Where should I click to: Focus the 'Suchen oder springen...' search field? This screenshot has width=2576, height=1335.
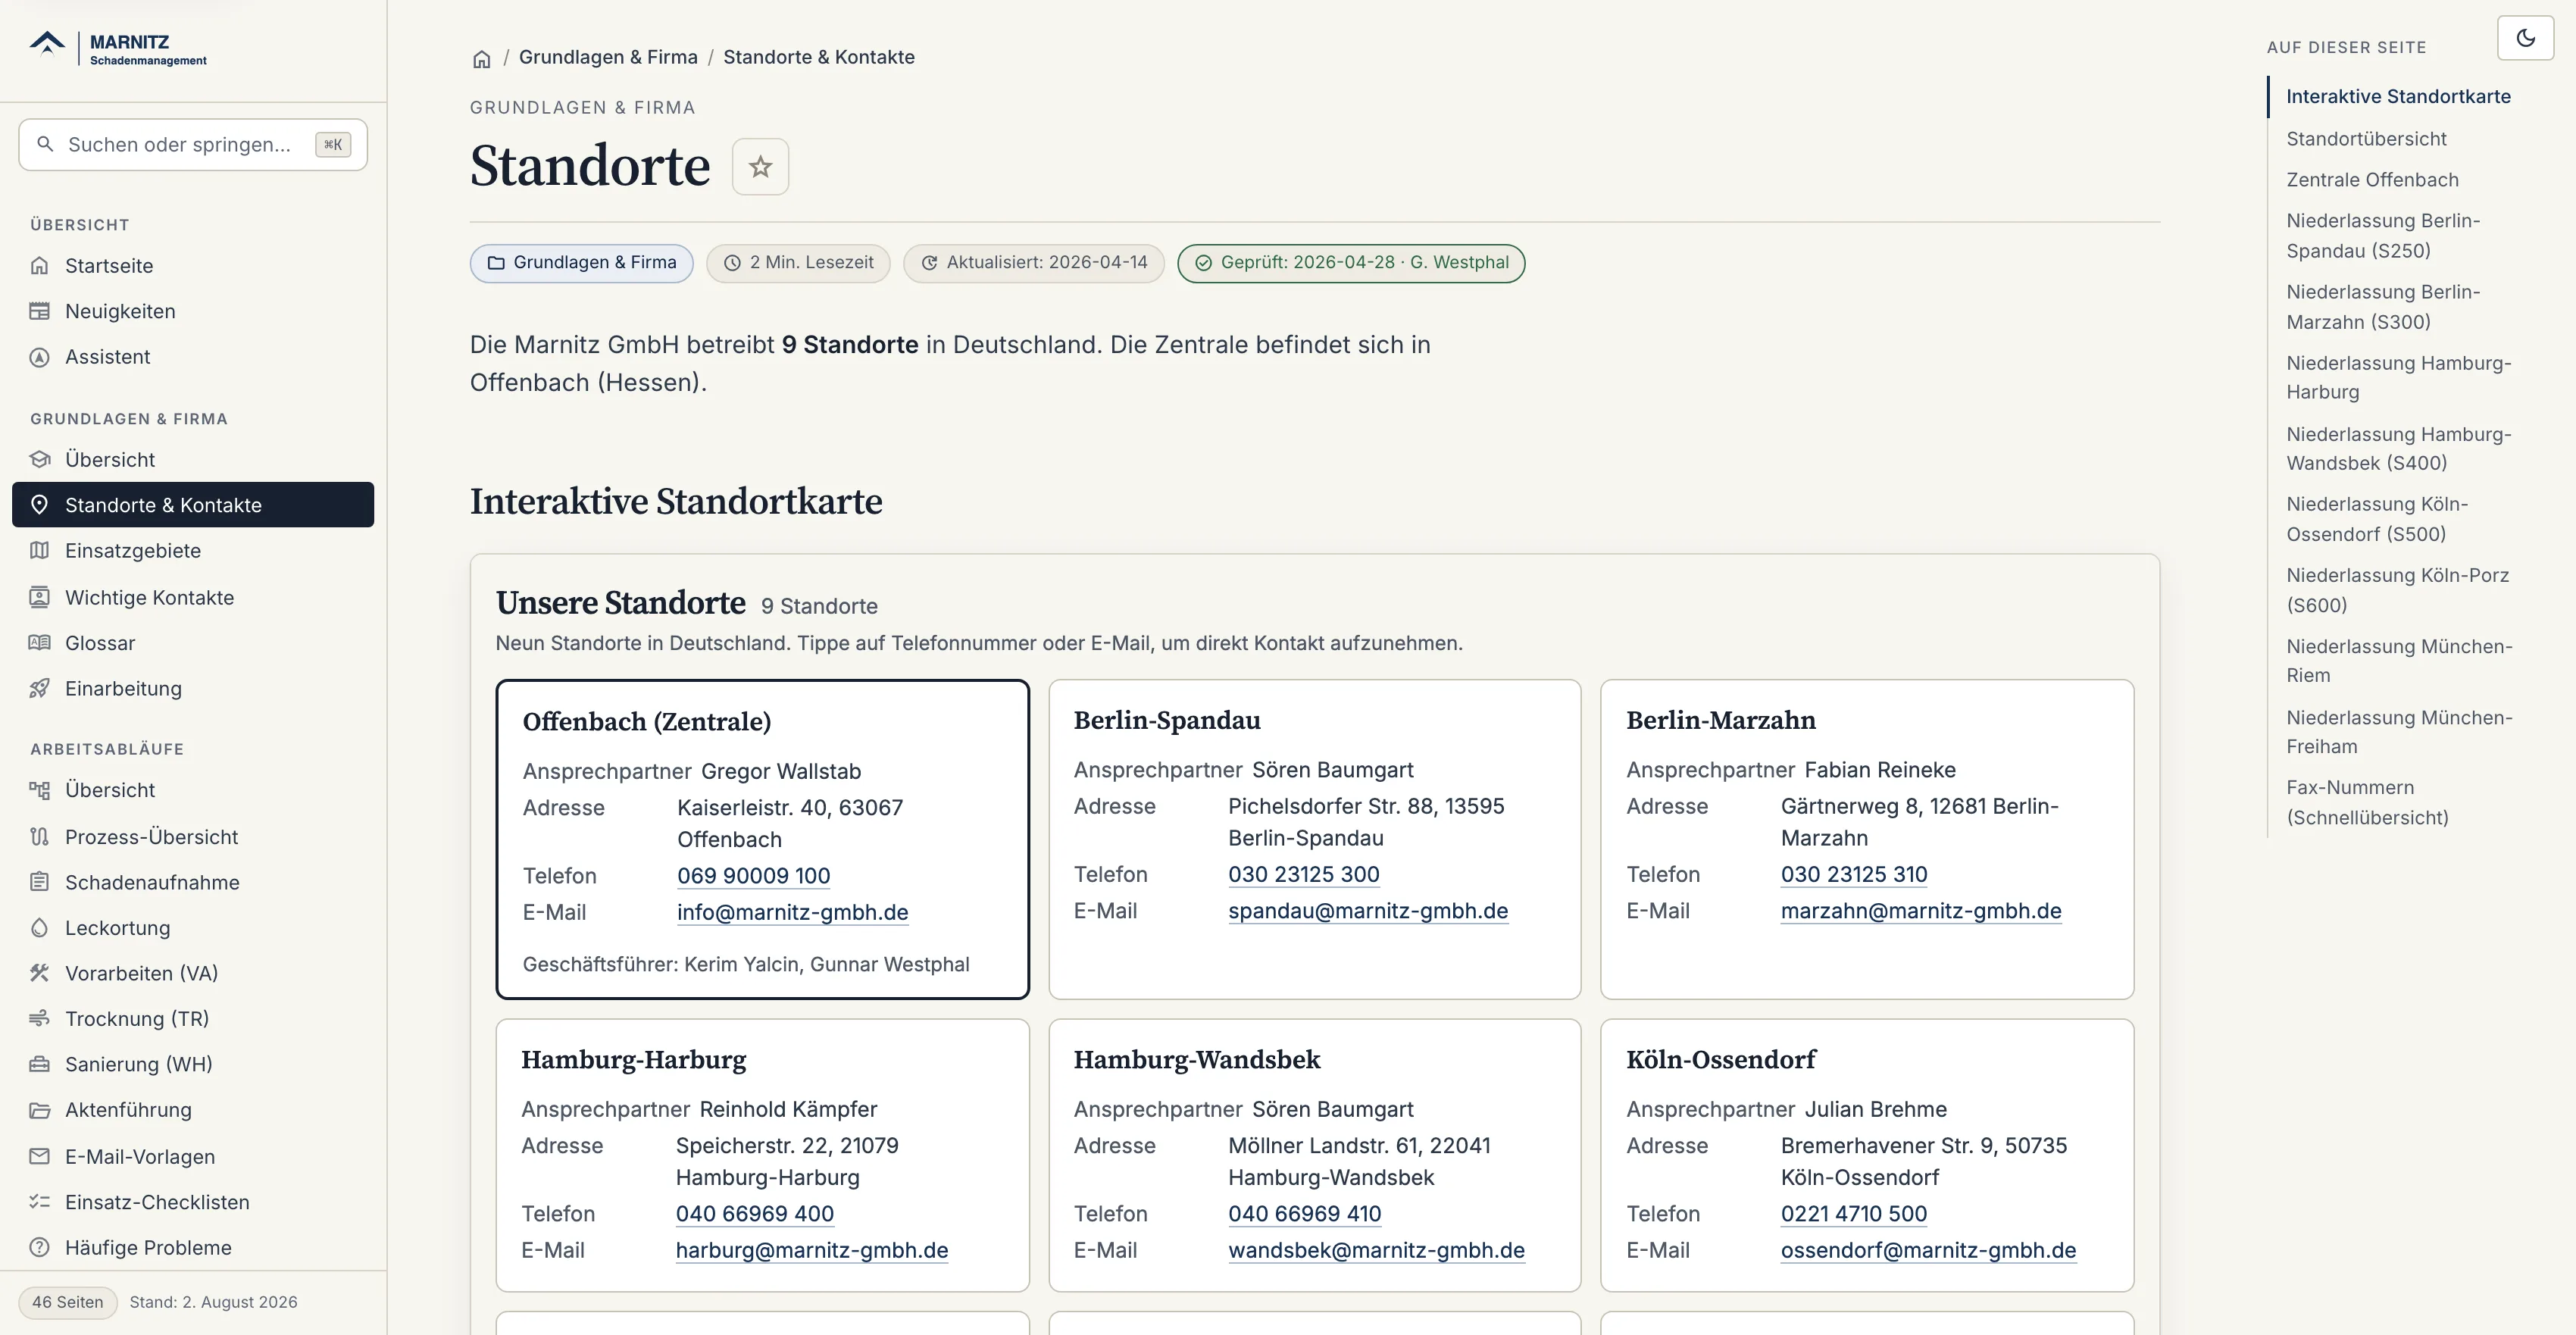[x=193, y=144]
